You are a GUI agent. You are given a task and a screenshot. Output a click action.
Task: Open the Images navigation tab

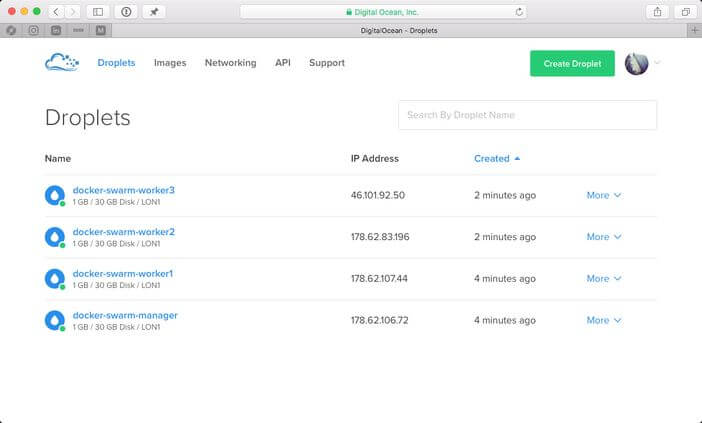pos(170,63)
